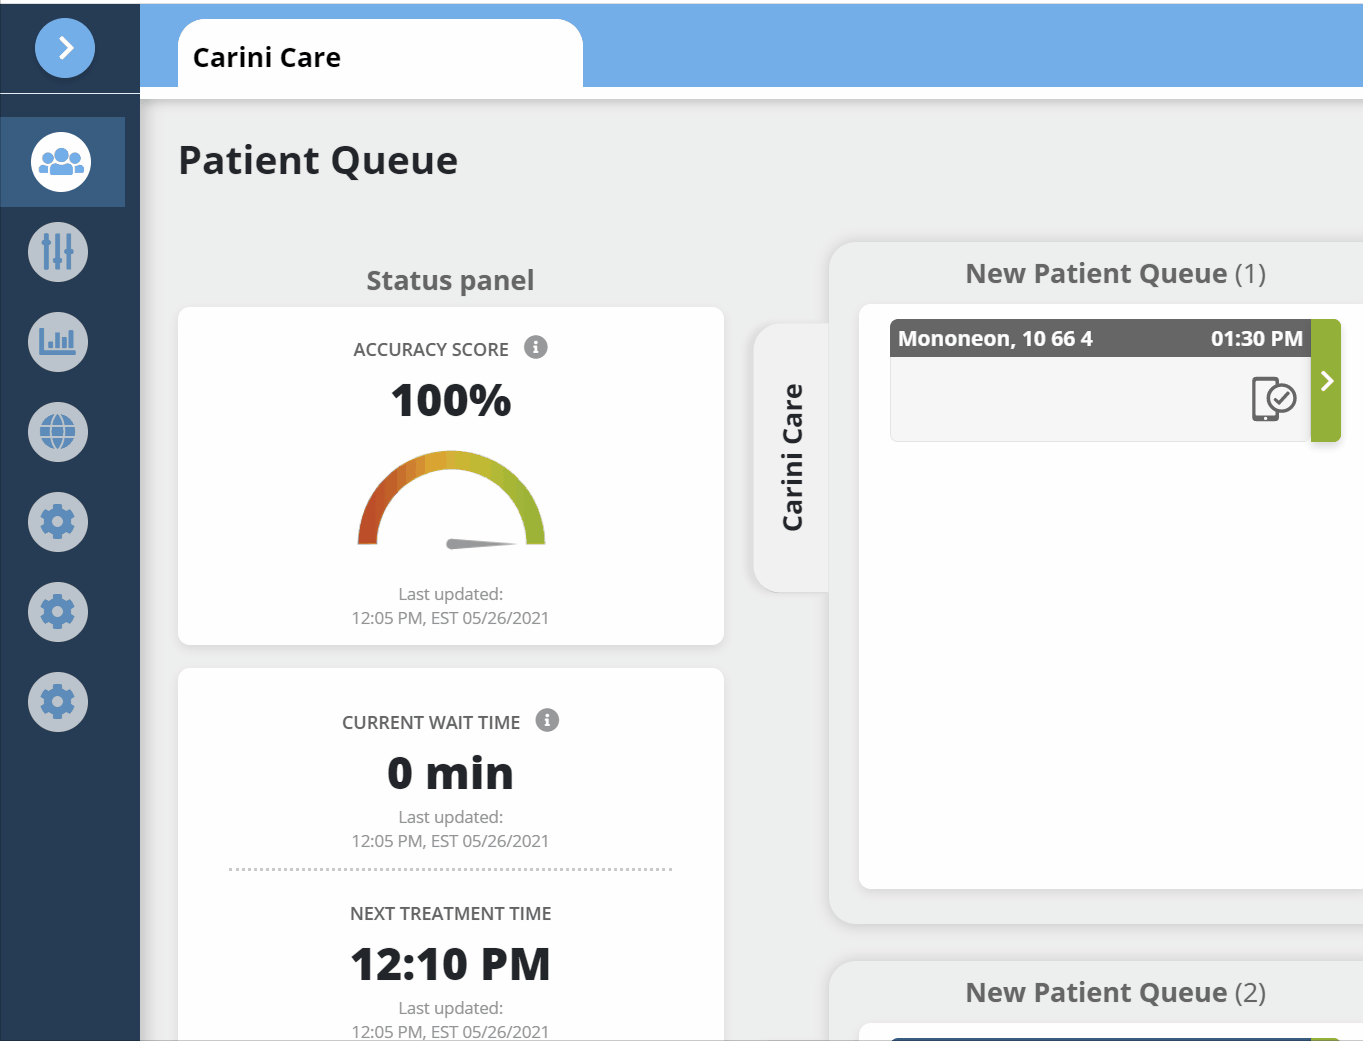1363x1041 pixels.
Task: Expand the New Patient Queue (2) section
Action: point(1115,993)
